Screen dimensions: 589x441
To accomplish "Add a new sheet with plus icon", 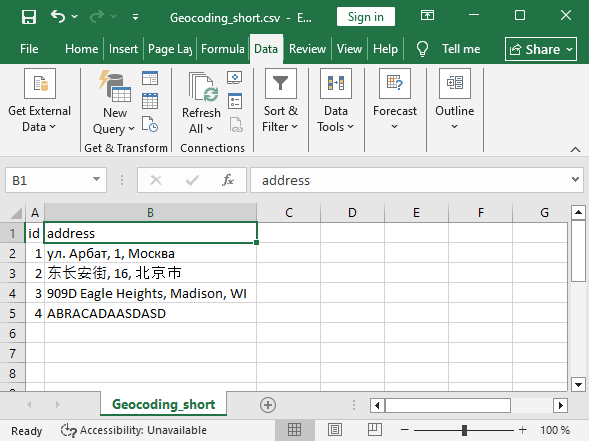I will [268, 405].
